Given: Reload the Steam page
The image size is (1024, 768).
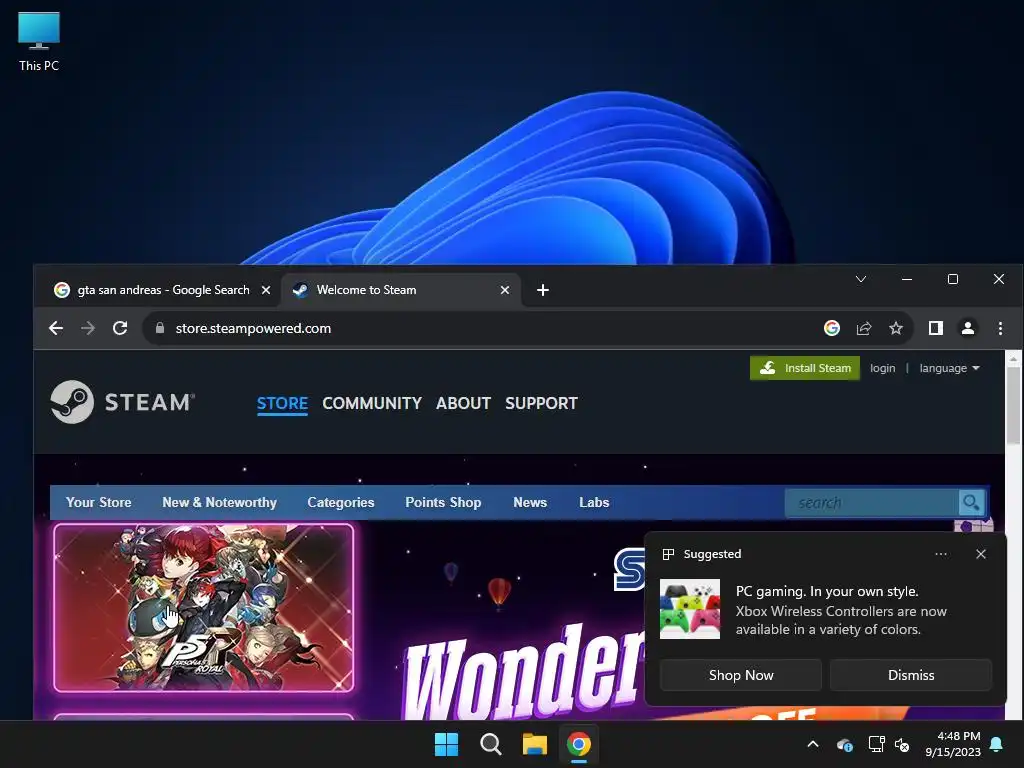Looking at the screenshot, I should pos(120,328).
